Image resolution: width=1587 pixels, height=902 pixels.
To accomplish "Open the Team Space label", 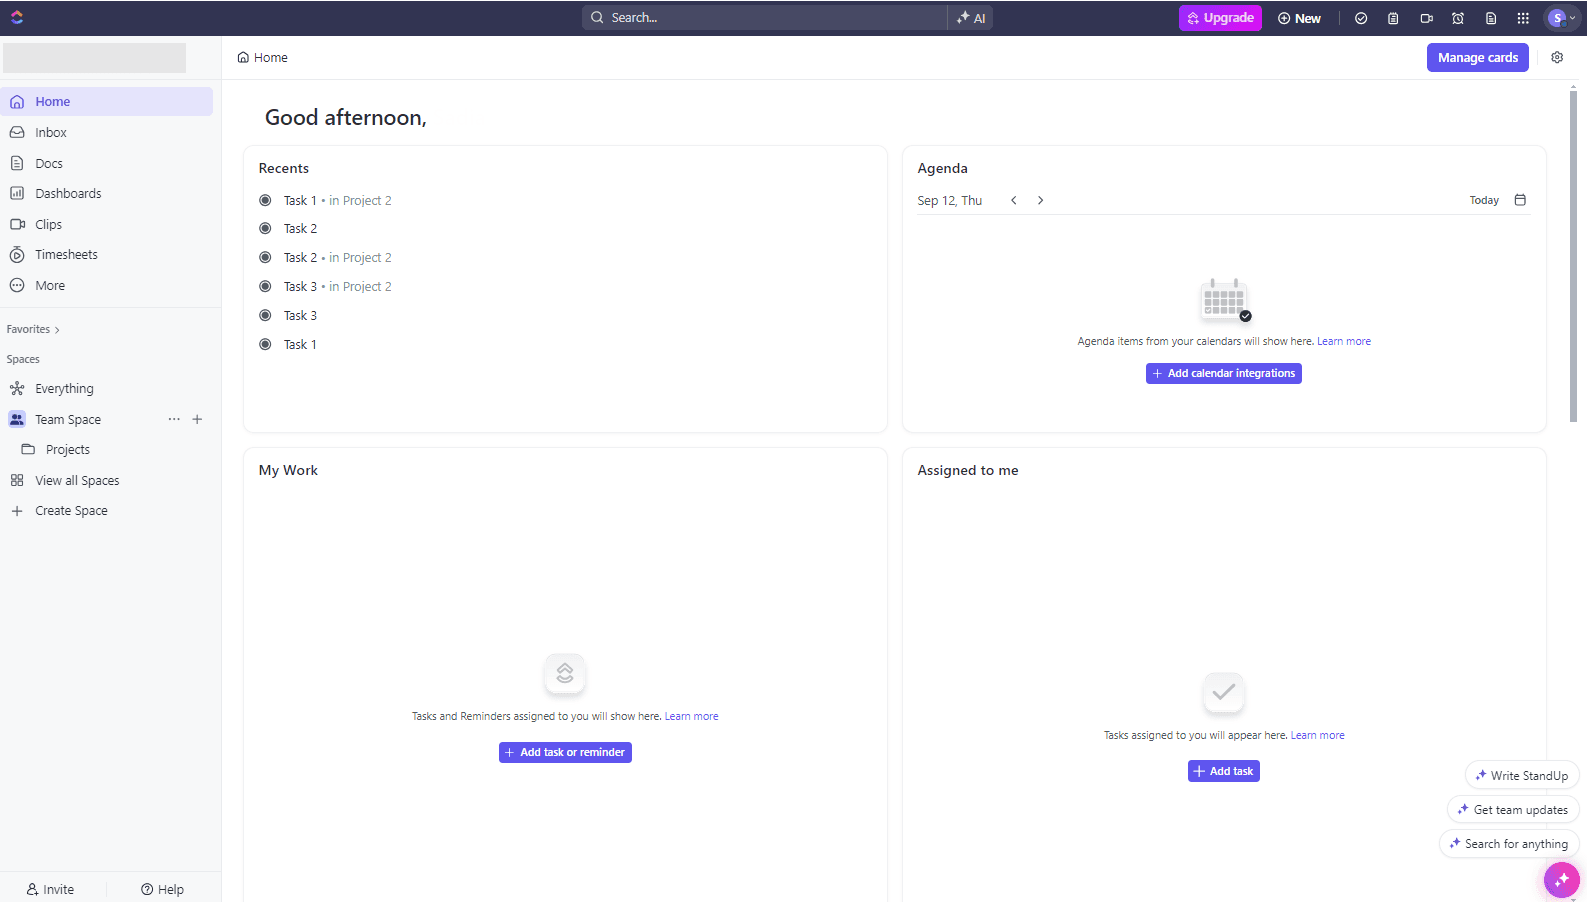I will 68,419.
